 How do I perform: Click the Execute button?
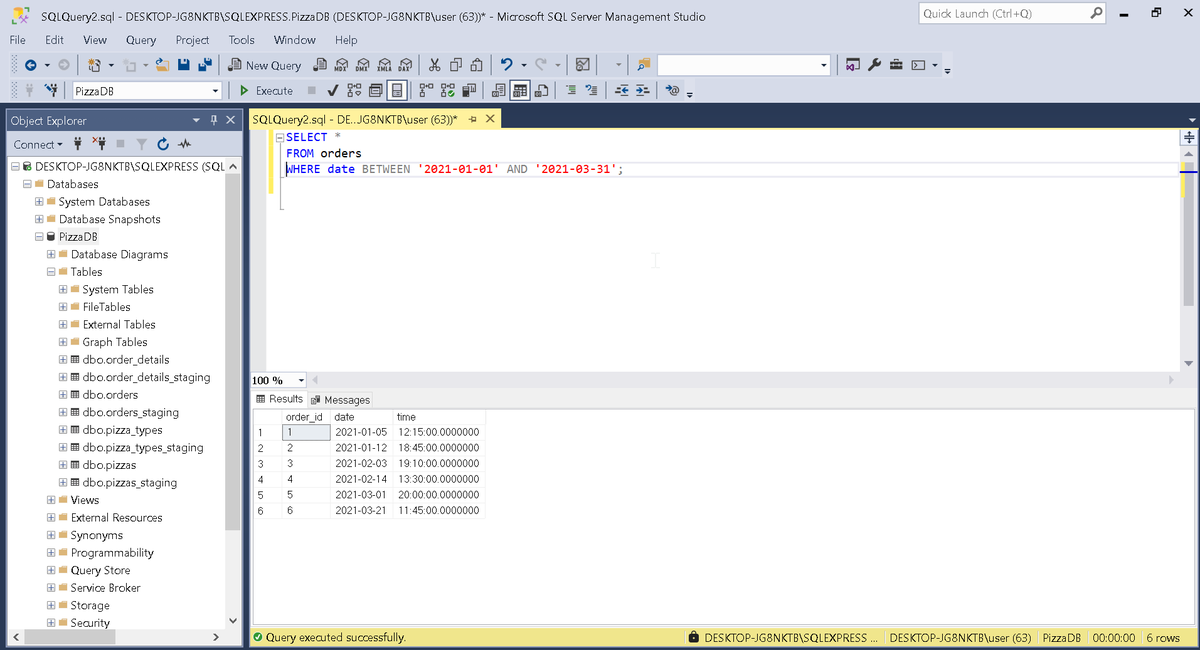point(267,91)
